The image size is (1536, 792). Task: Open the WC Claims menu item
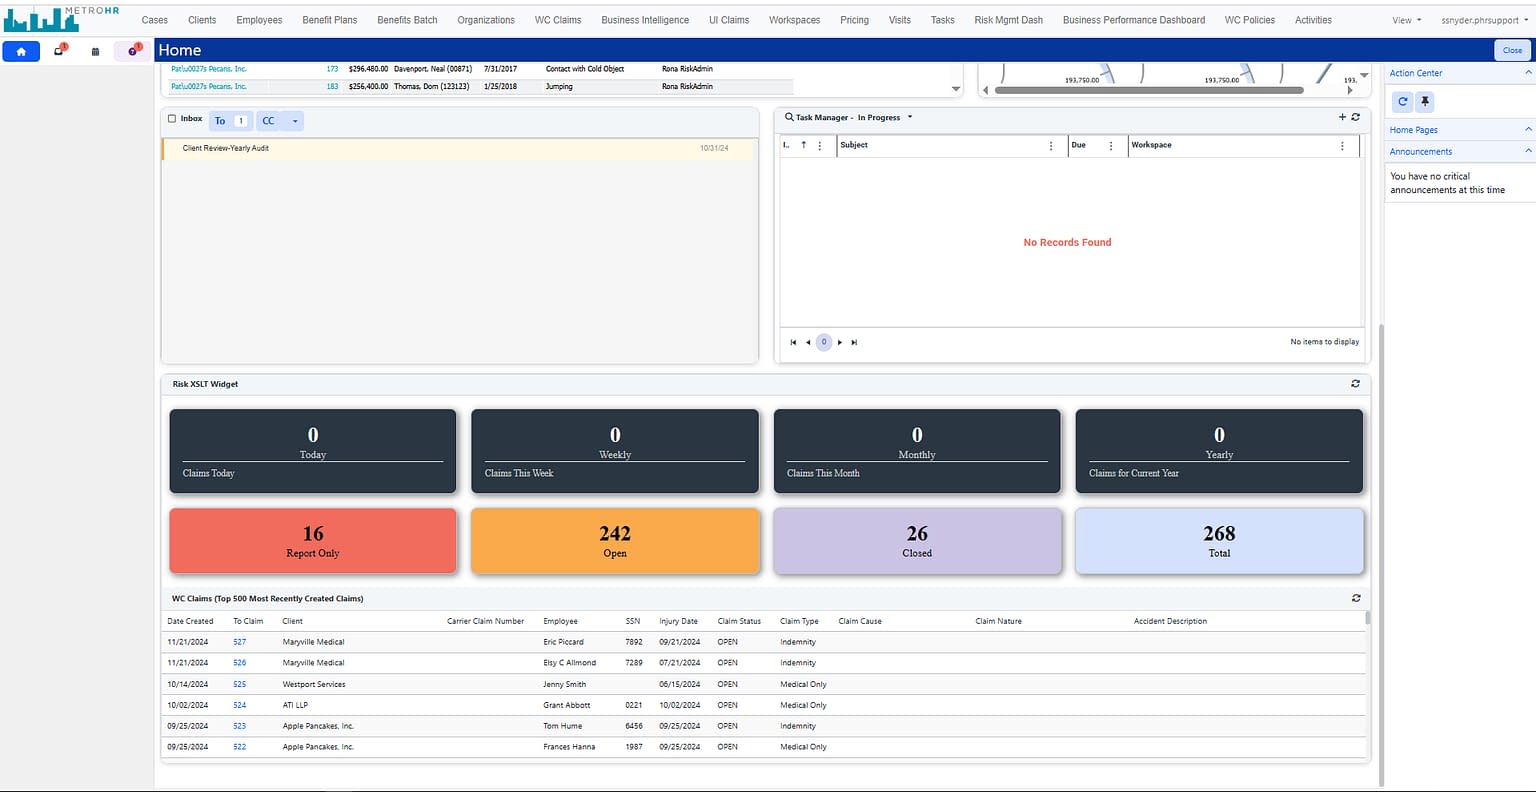557,19
